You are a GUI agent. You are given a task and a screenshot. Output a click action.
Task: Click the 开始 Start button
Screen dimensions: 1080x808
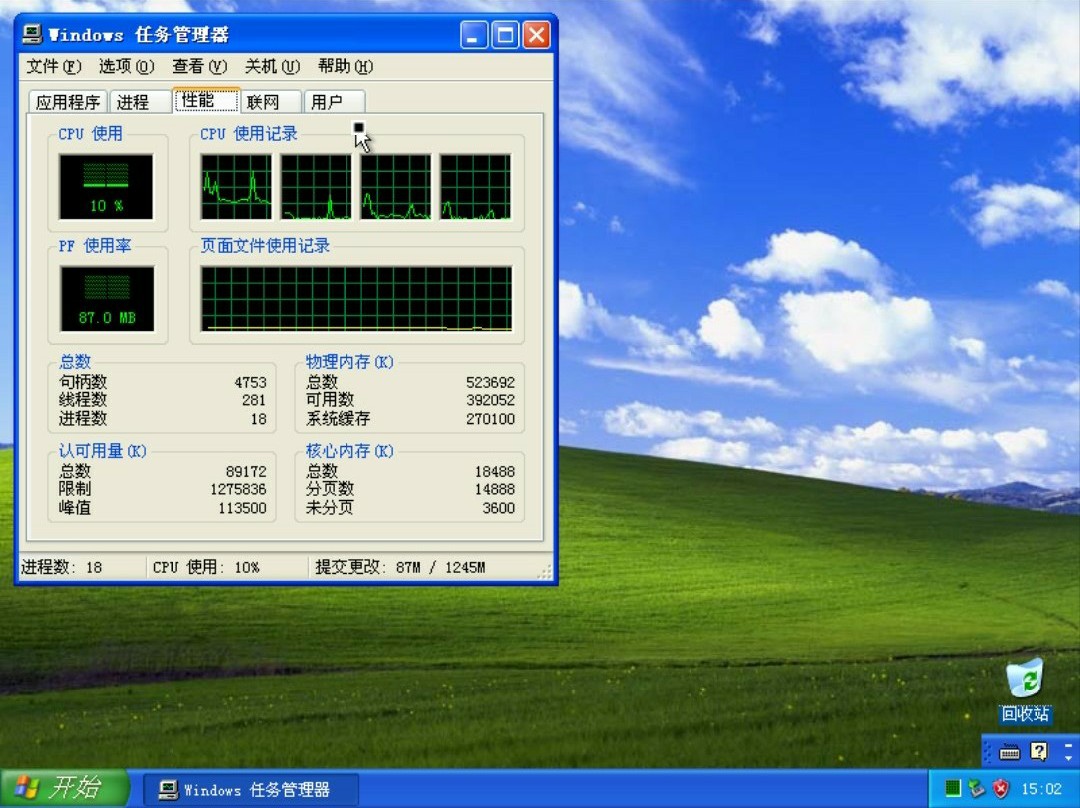click(x=64, y=788)
